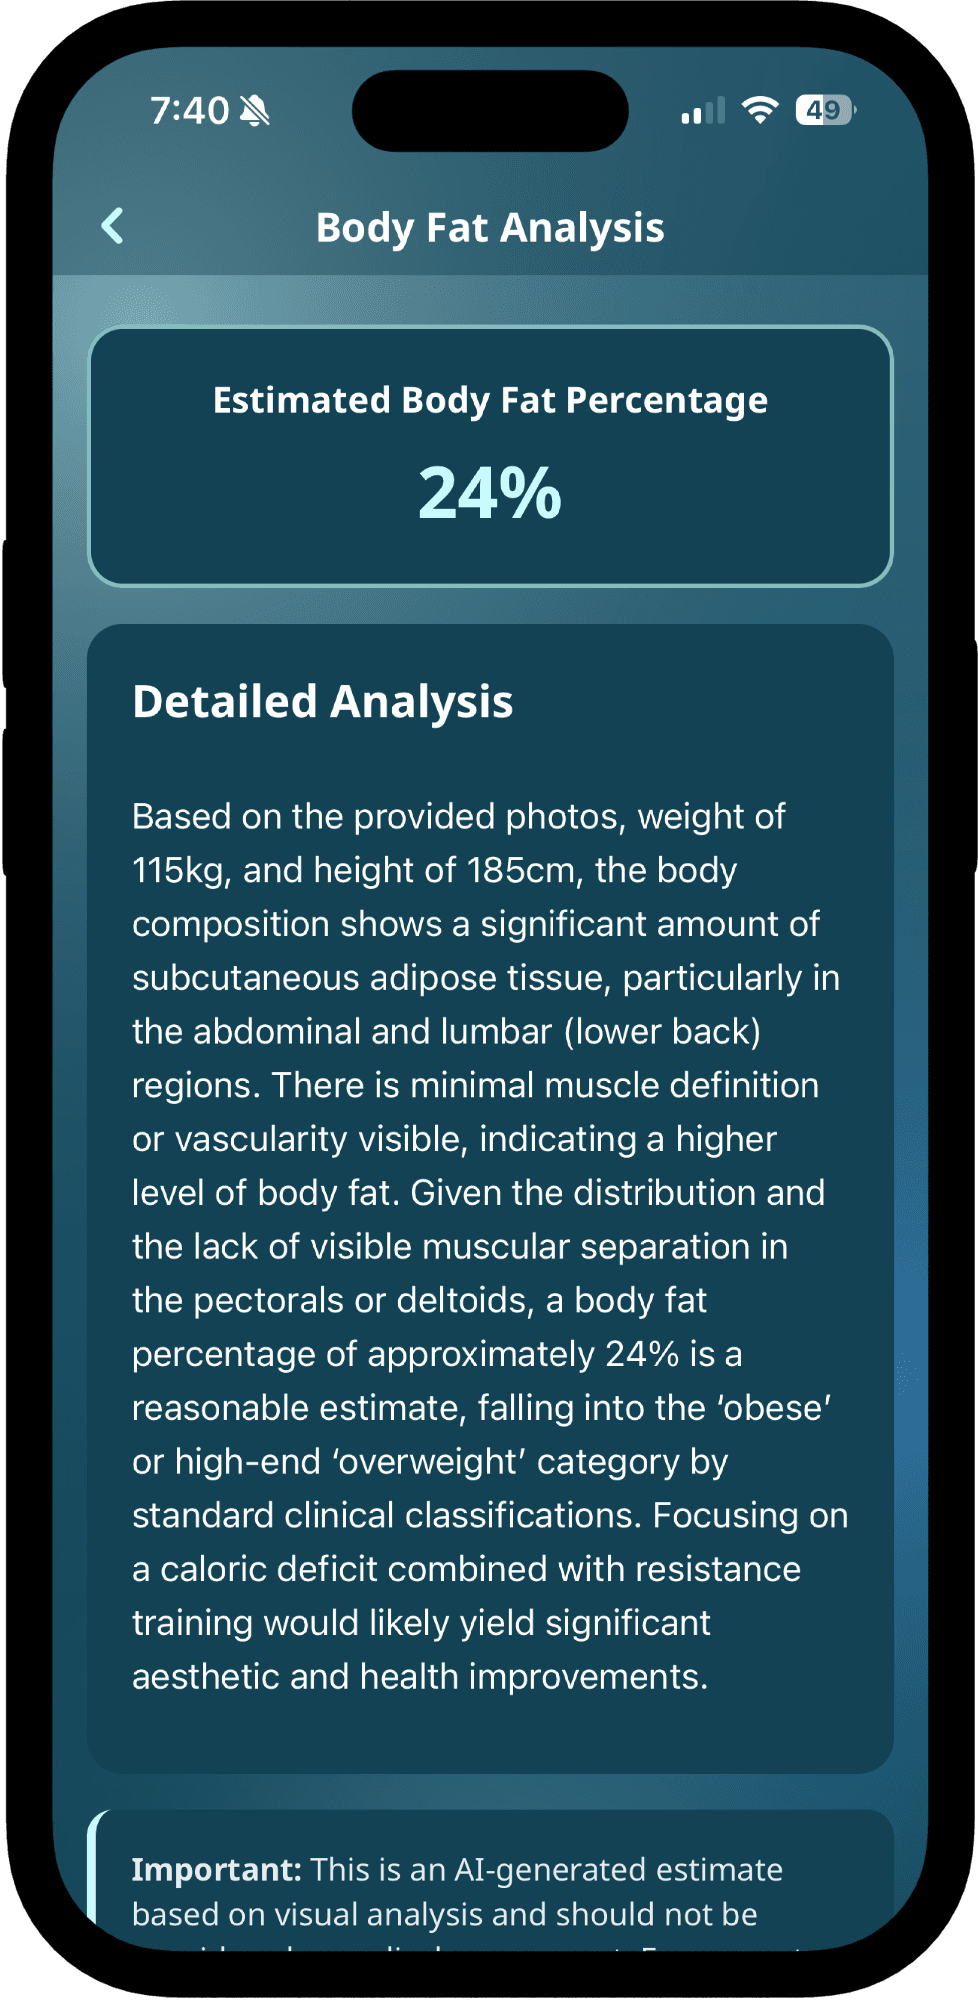
Task: Tap the detailed analysis paragraph text
Action: (490, 1246)
